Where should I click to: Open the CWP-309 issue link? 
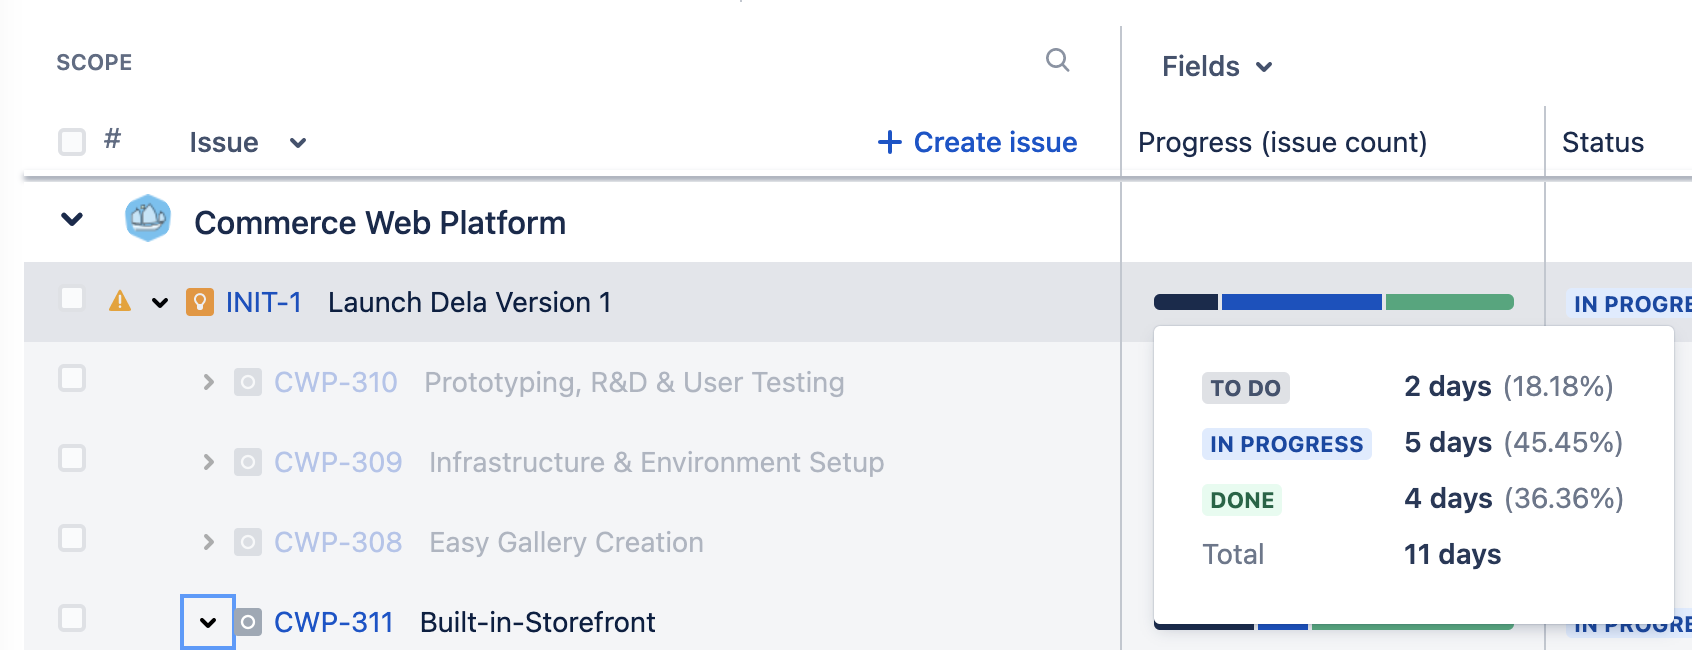(338, 462)
